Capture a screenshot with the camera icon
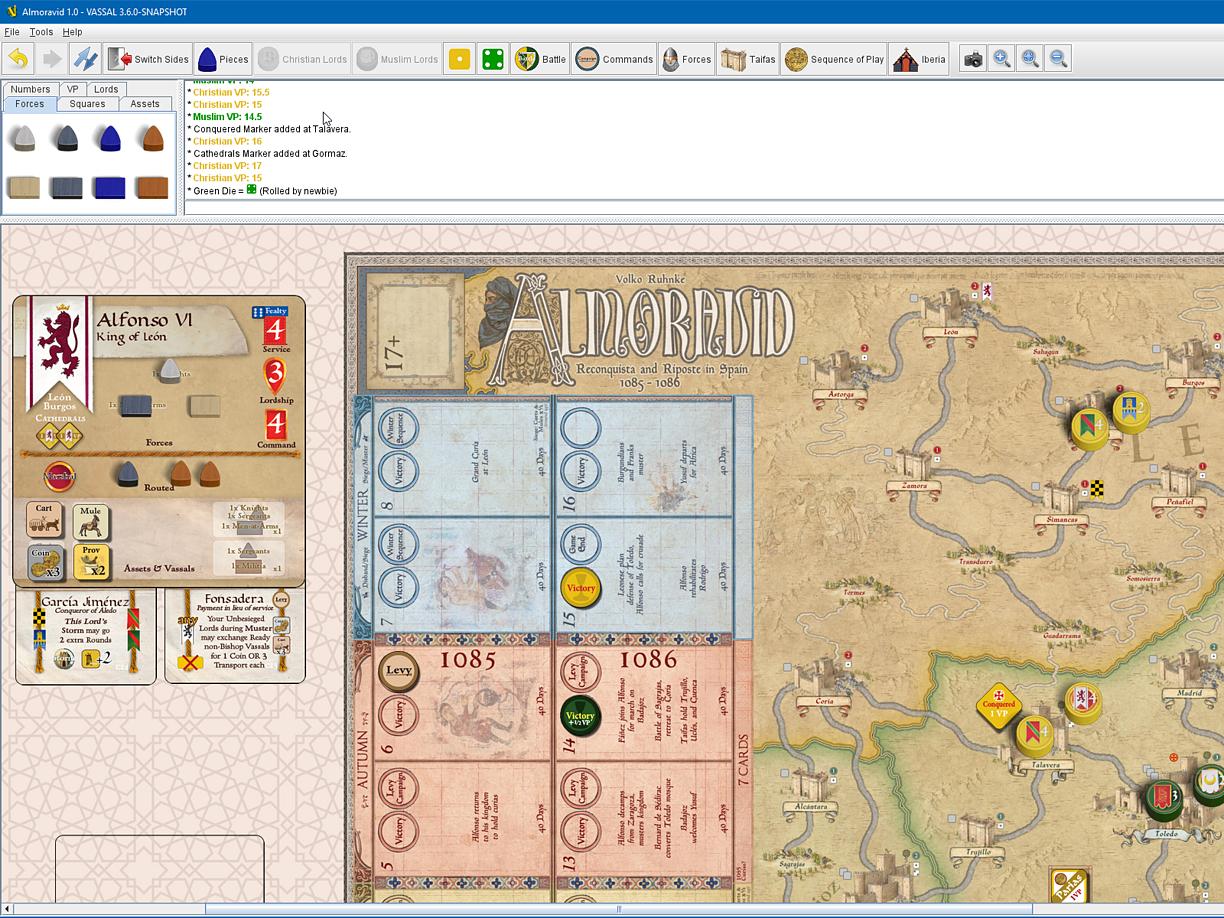The width and height of the screenshot is (1224, 918). (x=971, y=58)
